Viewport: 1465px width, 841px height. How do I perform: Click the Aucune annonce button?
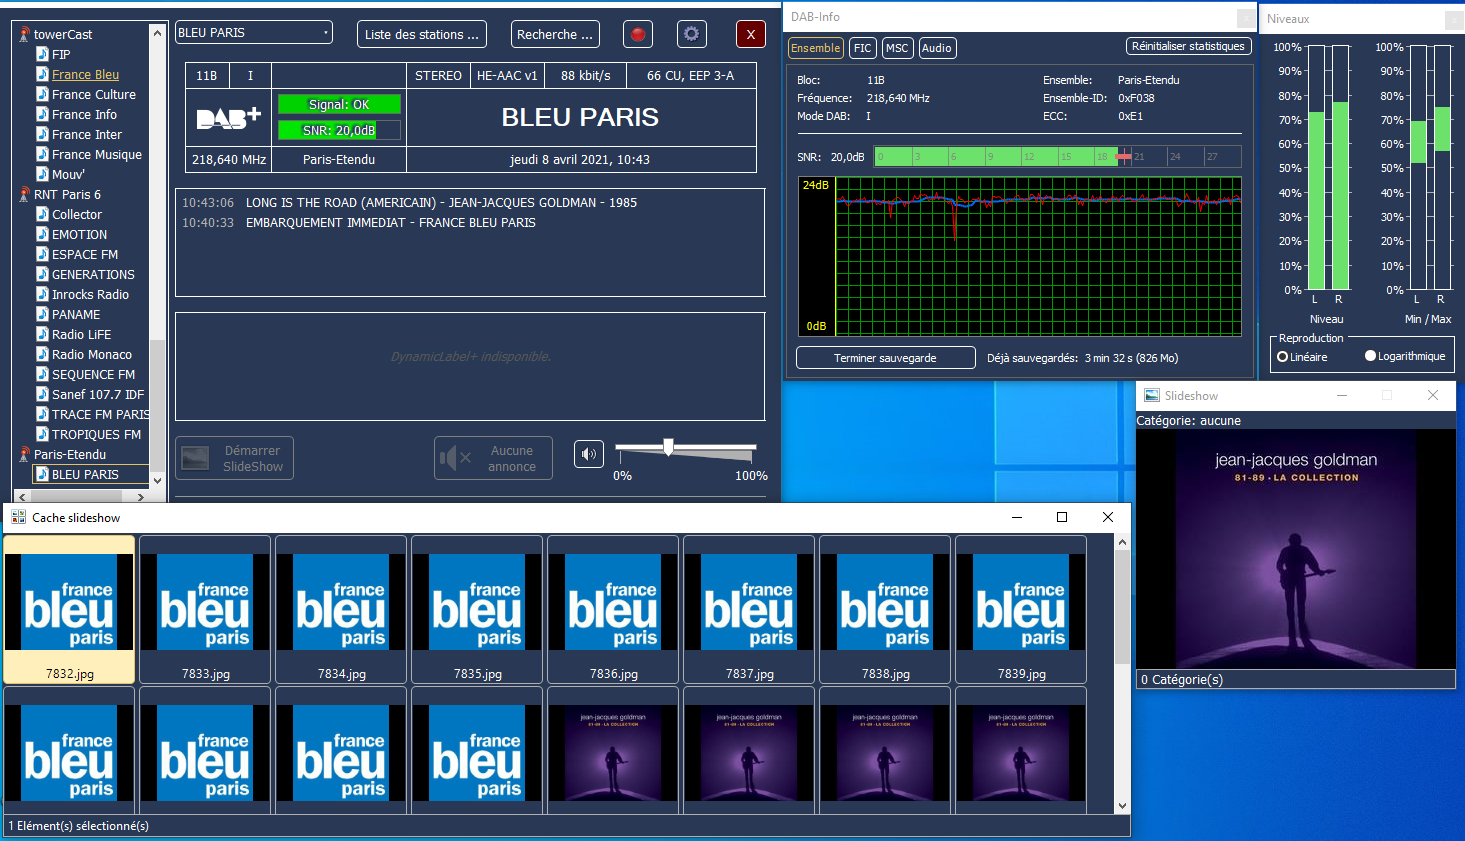click(493, 458)
